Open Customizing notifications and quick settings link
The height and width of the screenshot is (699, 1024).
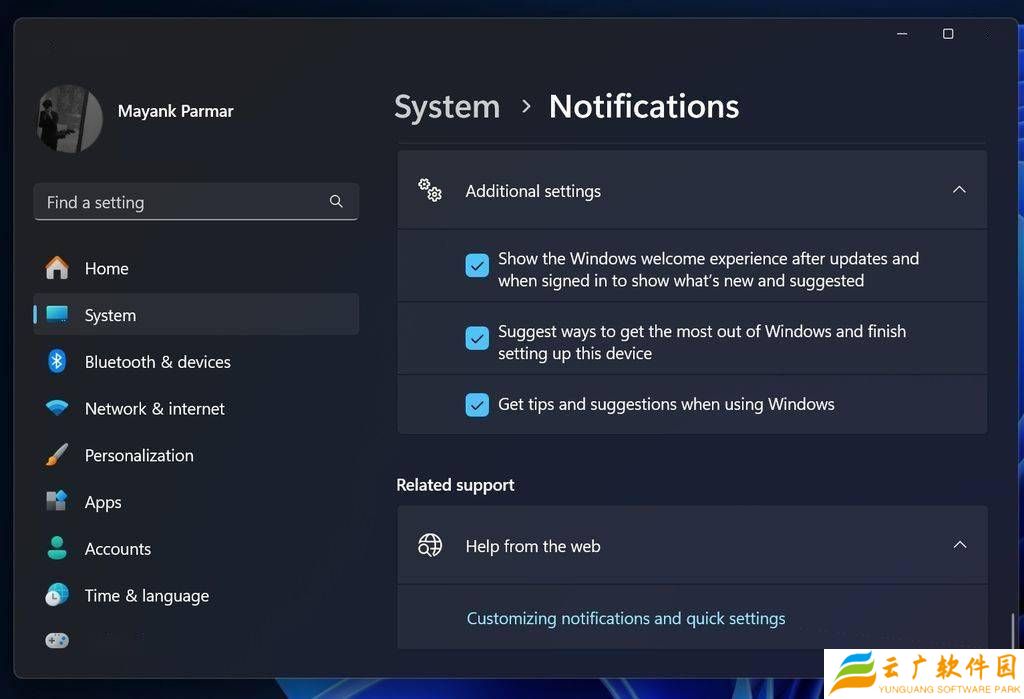626,619
